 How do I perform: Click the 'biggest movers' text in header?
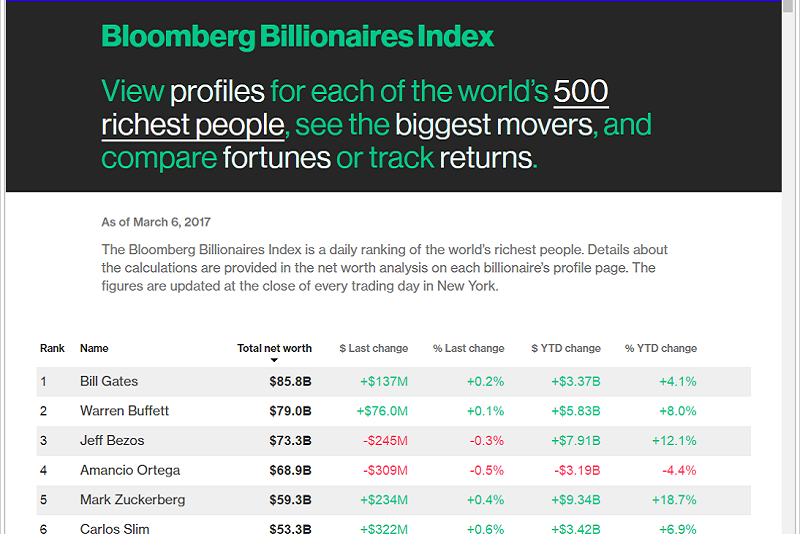pos(493,125)
